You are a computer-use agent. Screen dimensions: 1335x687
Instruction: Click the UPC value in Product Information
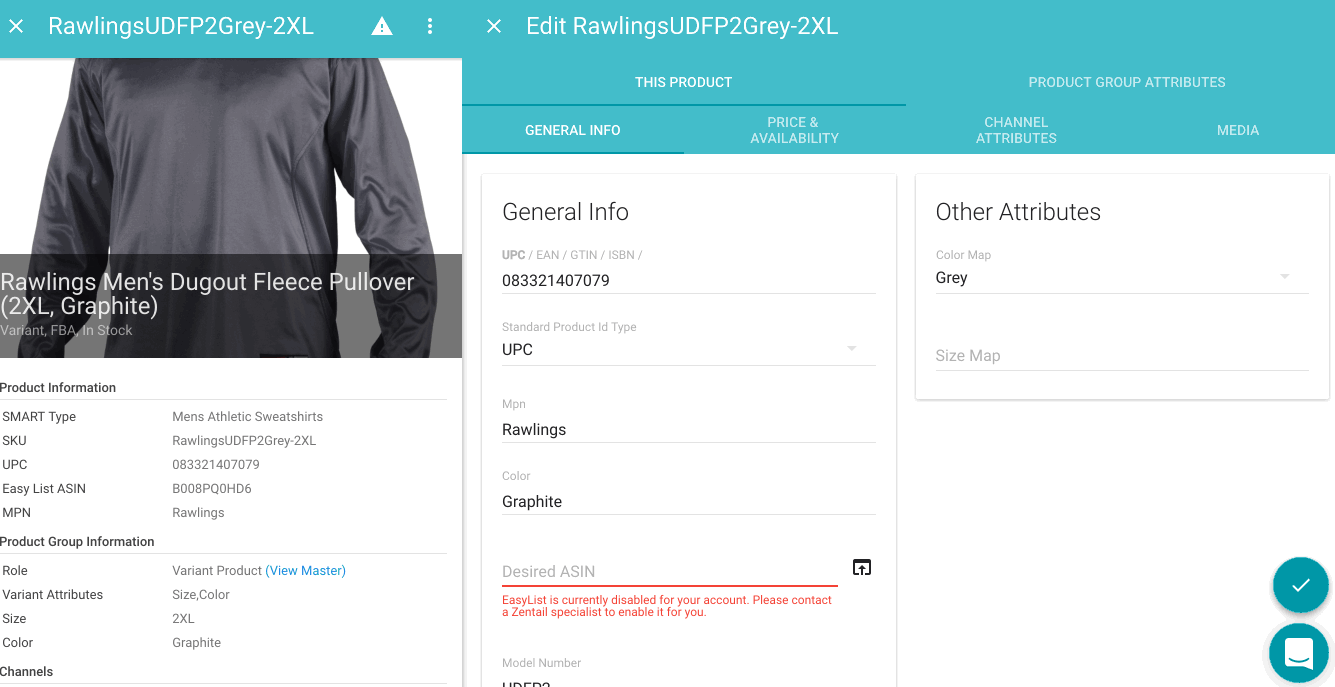click(216, 464)
